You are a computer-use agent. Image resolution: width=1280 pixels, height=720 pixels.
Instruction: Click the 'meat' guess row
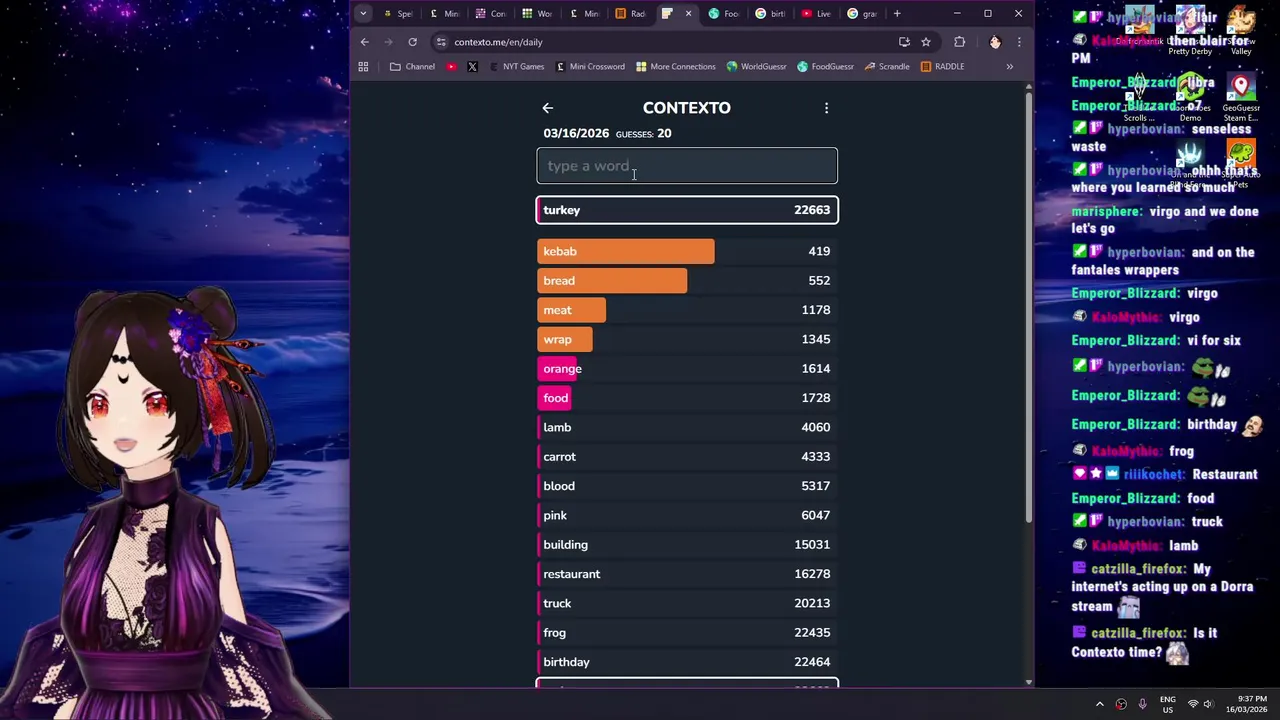(x=687, y=310)
